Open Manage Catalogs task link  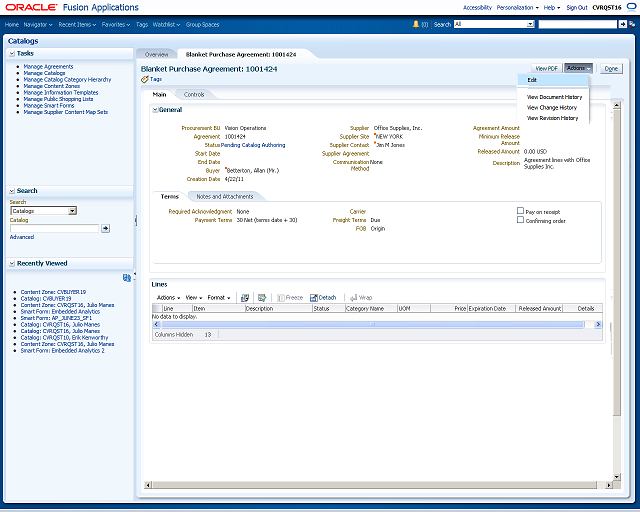click(44, 73)
